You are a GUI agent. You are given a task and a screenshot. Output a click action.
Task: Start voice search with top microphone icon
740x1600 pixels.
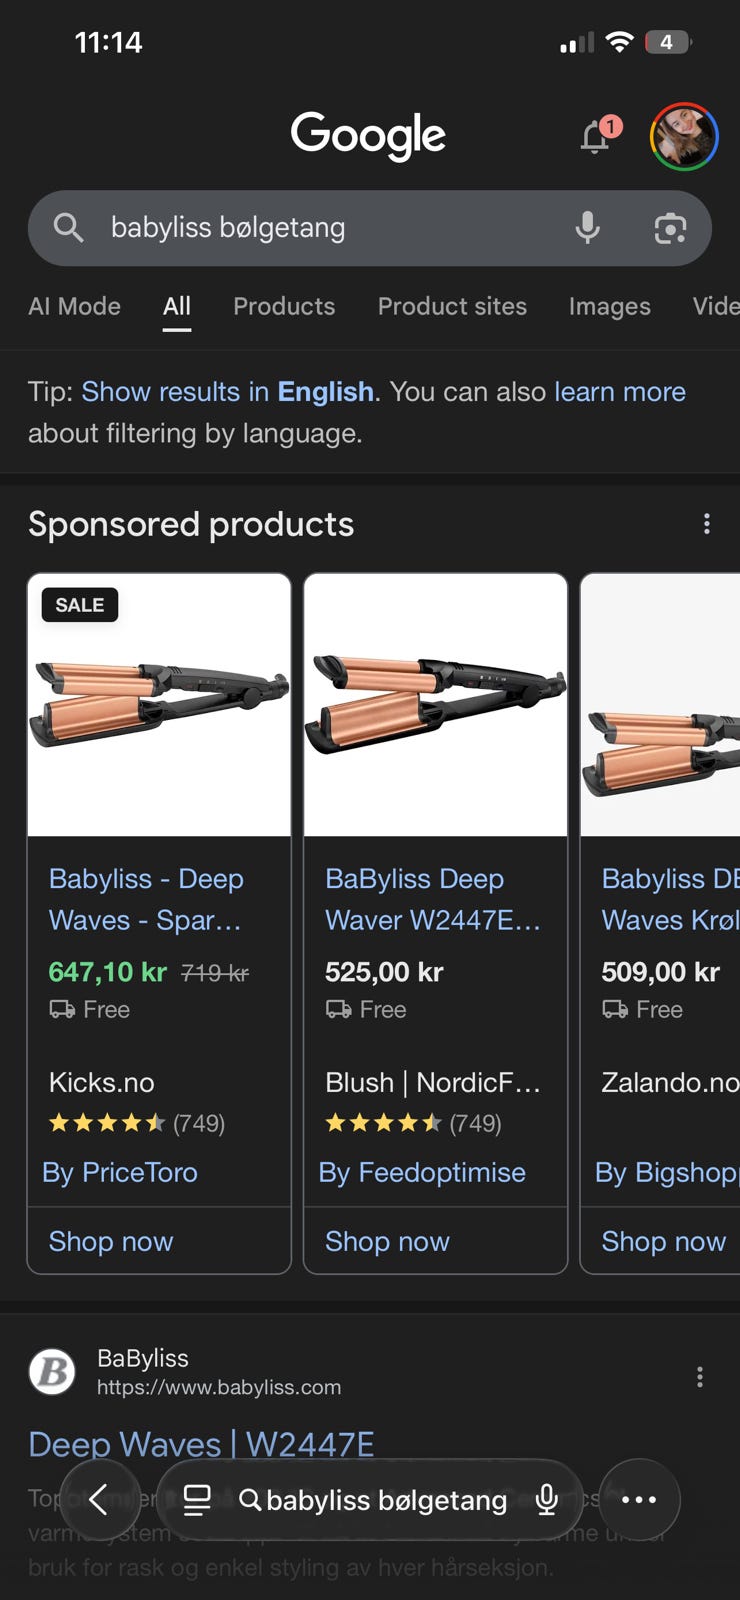click(x=588, y=228)
